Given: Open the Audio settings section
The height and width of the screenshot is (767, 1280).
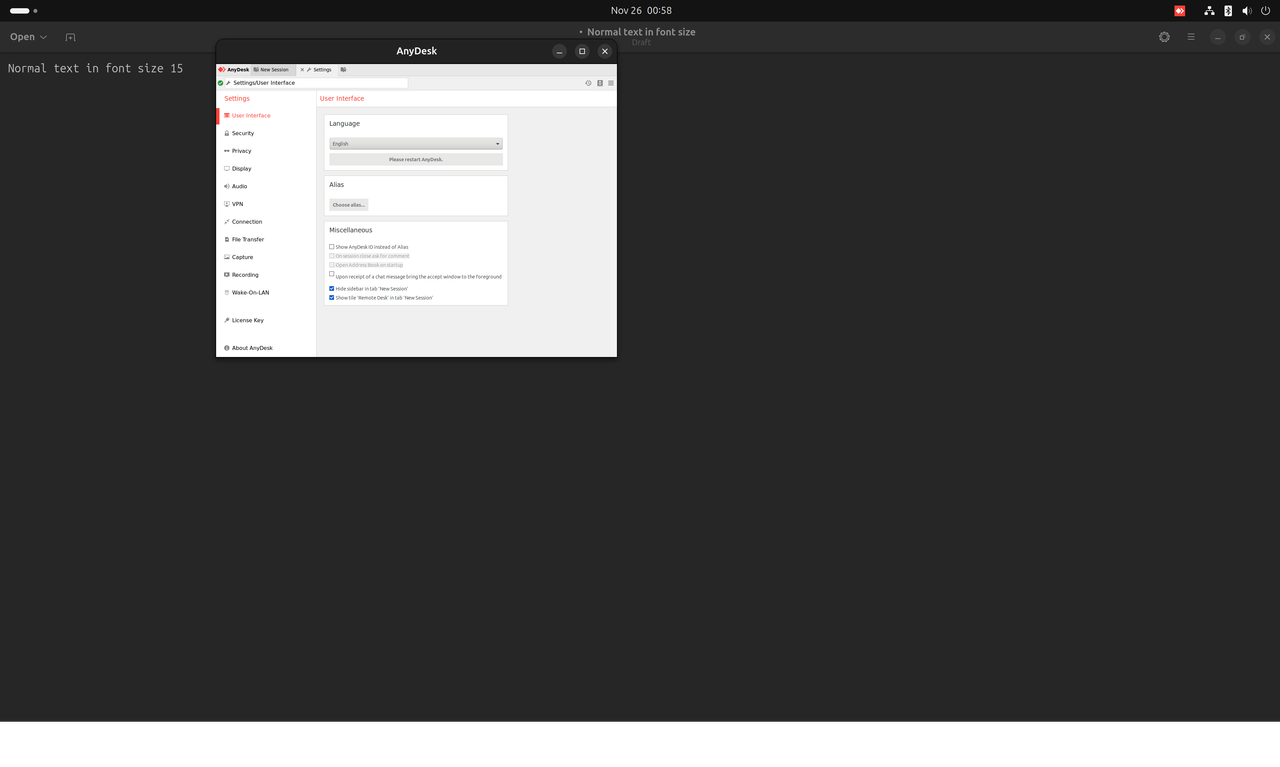Looking at the screenshot, I should point(237,186).
